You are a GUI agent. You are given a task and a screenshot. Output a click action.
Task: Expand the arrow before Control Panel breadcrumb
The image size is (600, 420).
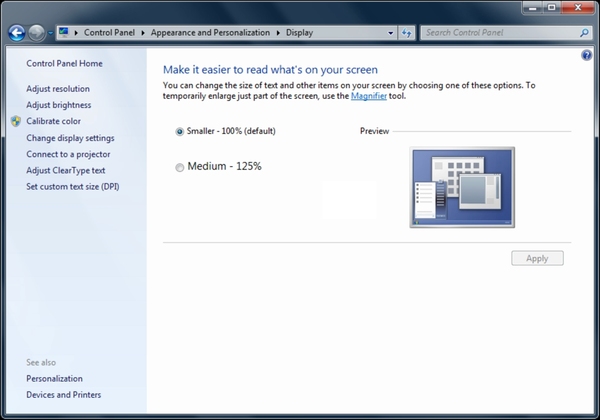click(x=76, y=33)
